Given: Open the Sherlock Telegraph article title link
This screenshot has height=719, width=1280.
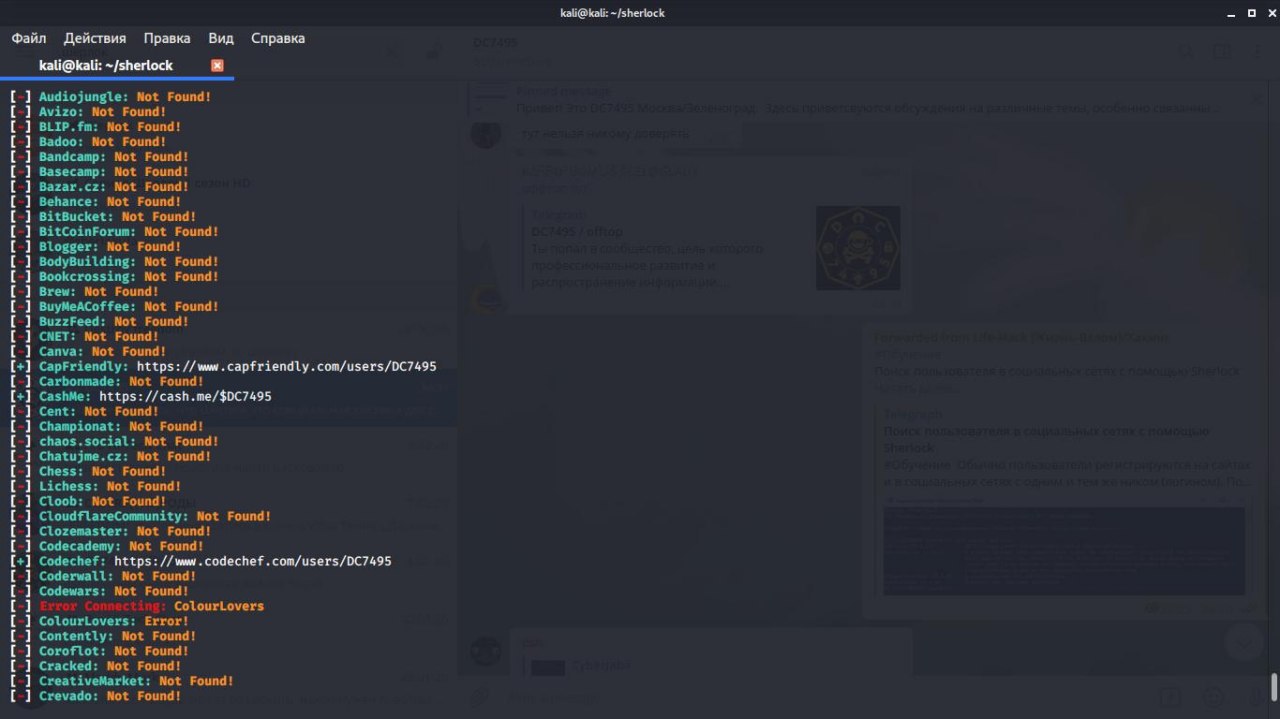Looking at the screenshot, I should 1046,439.
